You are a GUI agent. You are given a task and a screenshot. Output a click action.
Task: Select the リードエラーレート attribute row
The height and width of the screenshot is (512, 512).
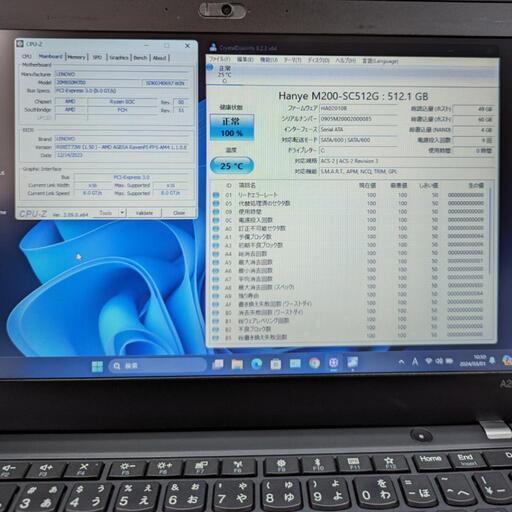tap(348, 195)
